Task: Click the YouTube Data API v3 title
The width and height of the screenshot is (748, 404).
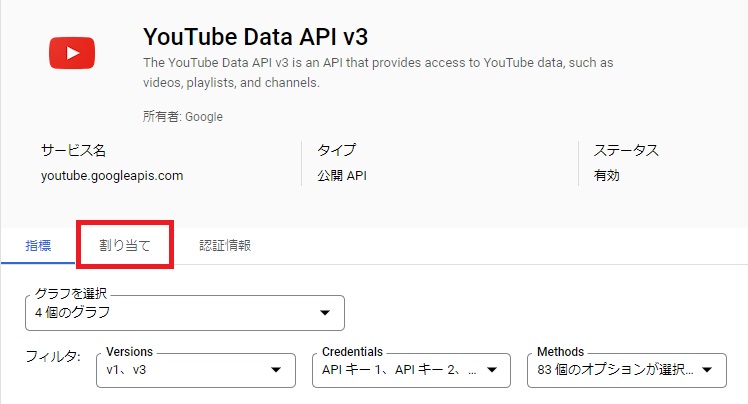Action: click(256, 37)
